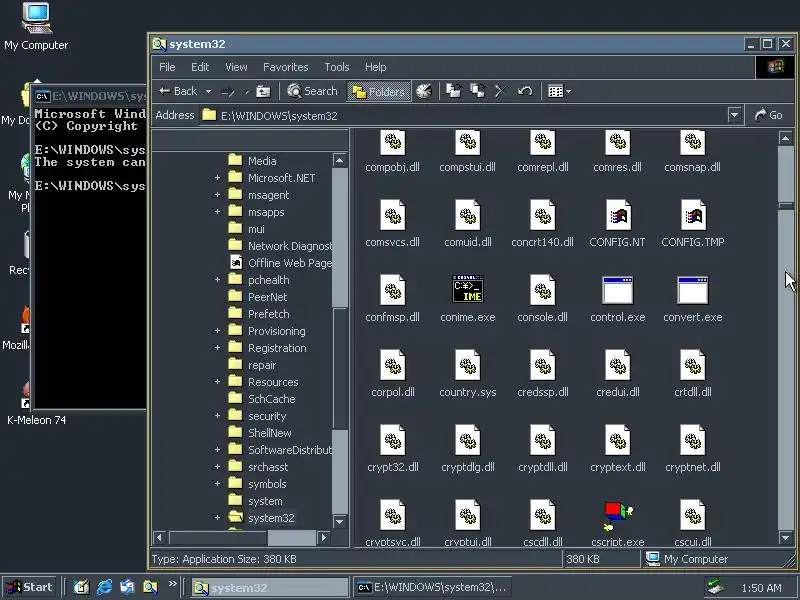
Task: Select the cscript.exe file icon
Action: pos(617,516)
